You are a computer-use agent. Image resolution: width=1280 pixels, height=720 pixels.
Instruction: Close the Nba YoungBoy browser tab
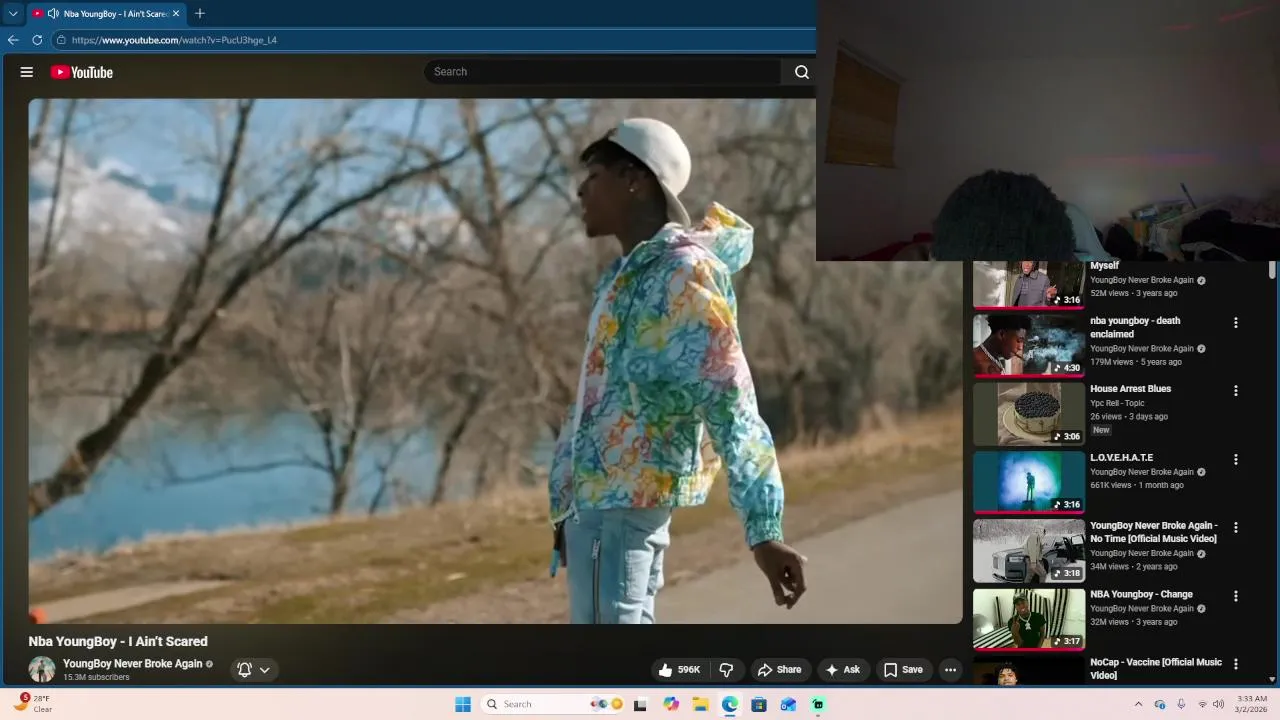coord(176,13)
